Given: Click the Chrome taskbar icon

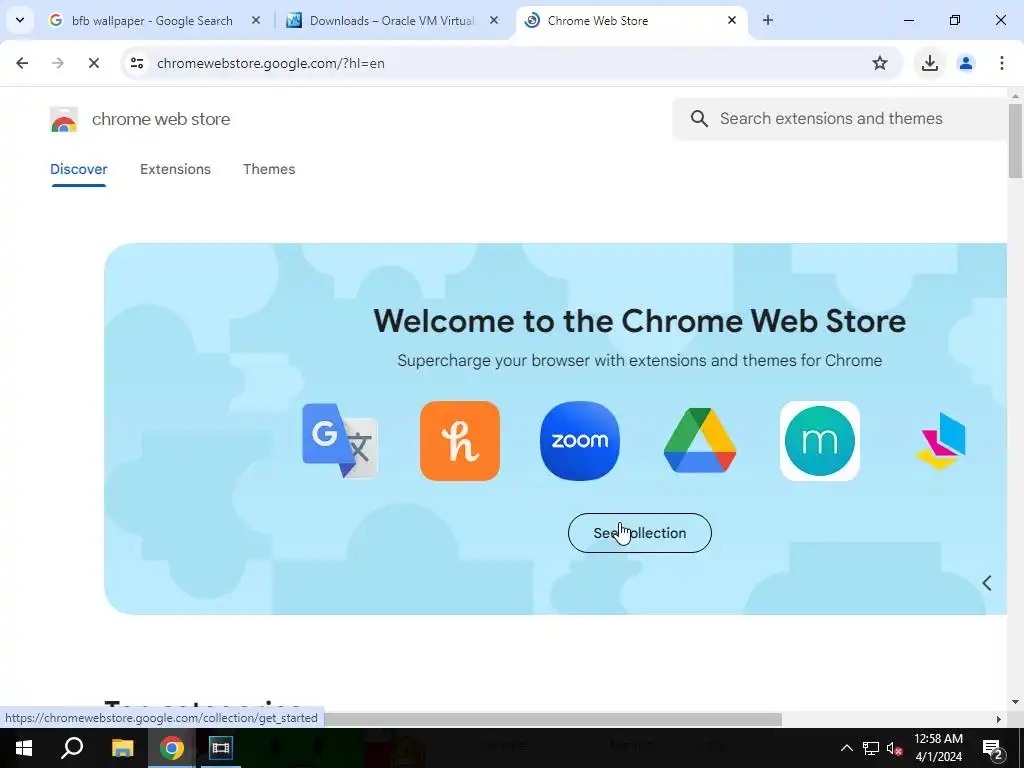Looking at the screenshot, I should click(172, 748).
